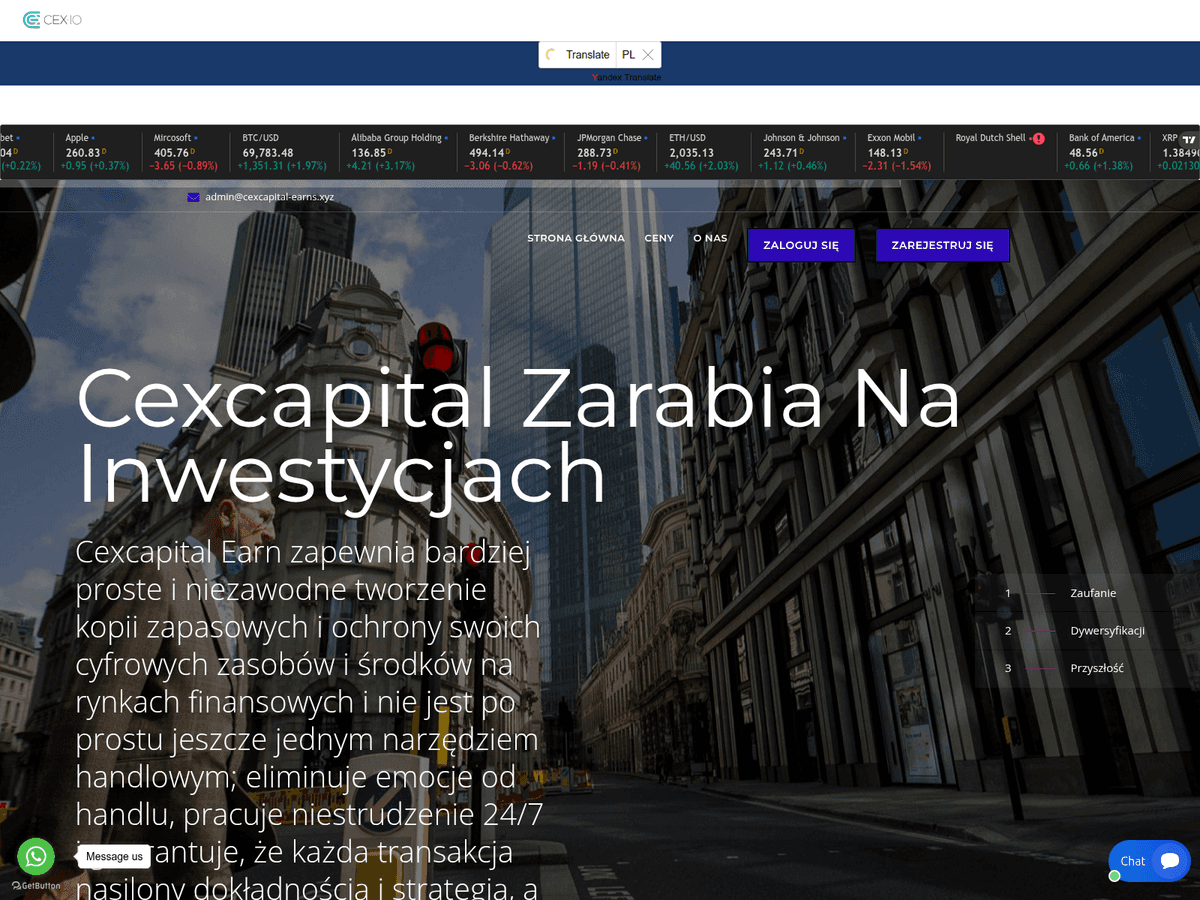The height and width of the screenshot is (900, 1200).
Task: Click Exxon Mobil change −2.31 (−1.54%)
Action: click(x=899, y=166)
